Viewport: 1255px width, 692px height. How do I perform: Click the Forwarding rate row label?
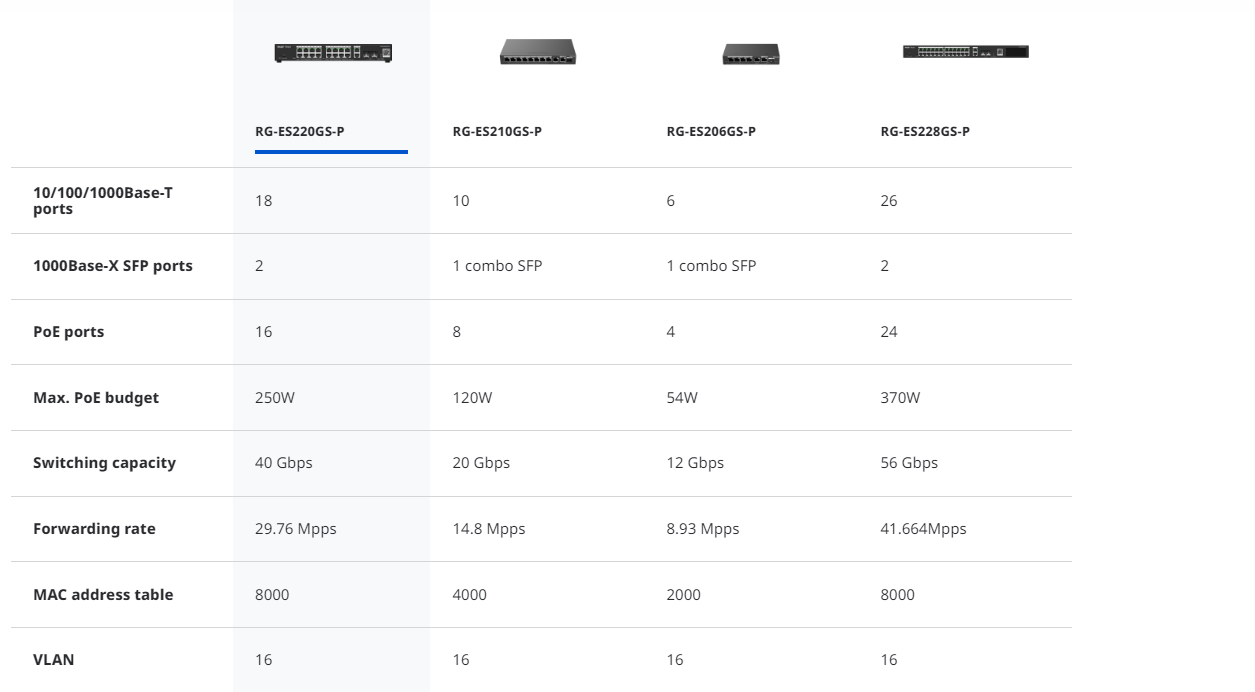click(x=94, y=529)
